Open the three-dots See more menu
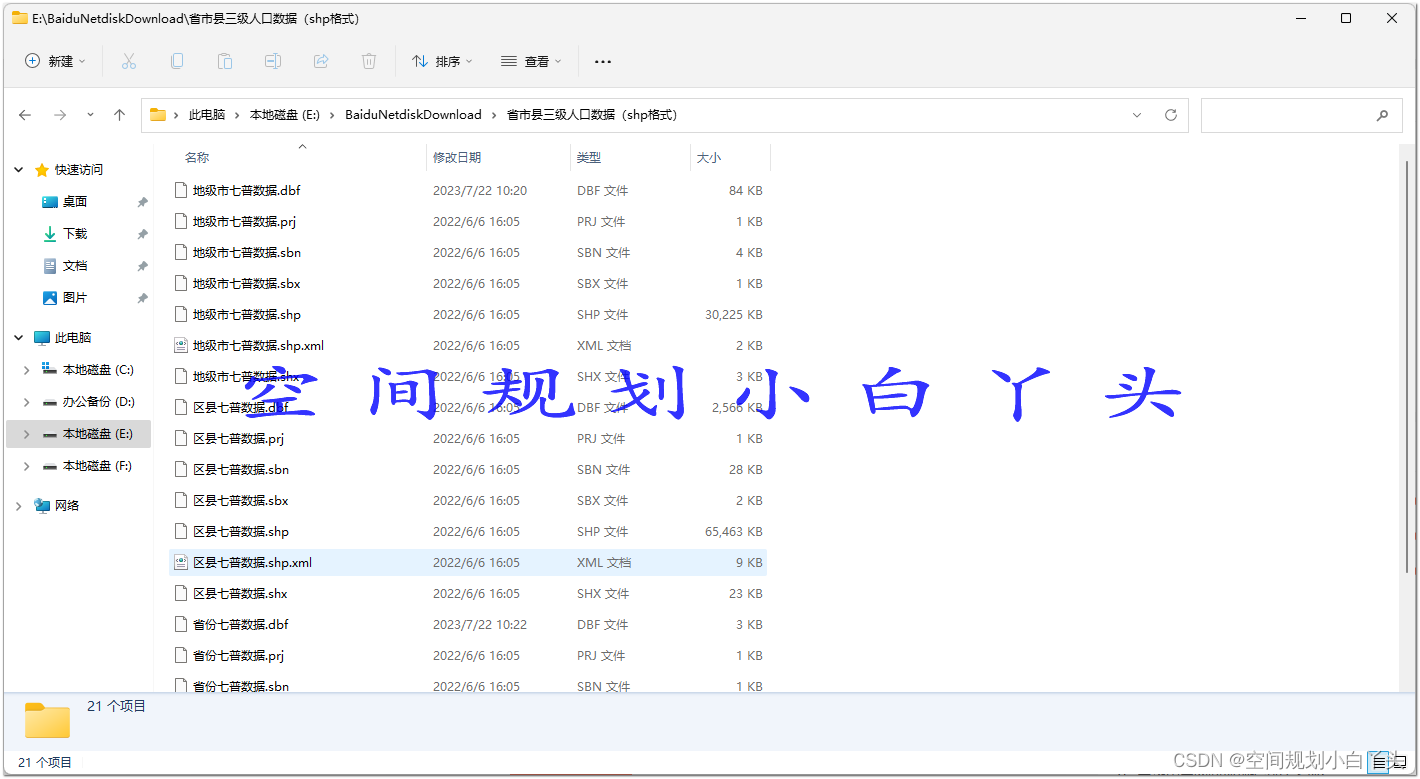Screen dimensions: 1420x779 pos(603,61)
